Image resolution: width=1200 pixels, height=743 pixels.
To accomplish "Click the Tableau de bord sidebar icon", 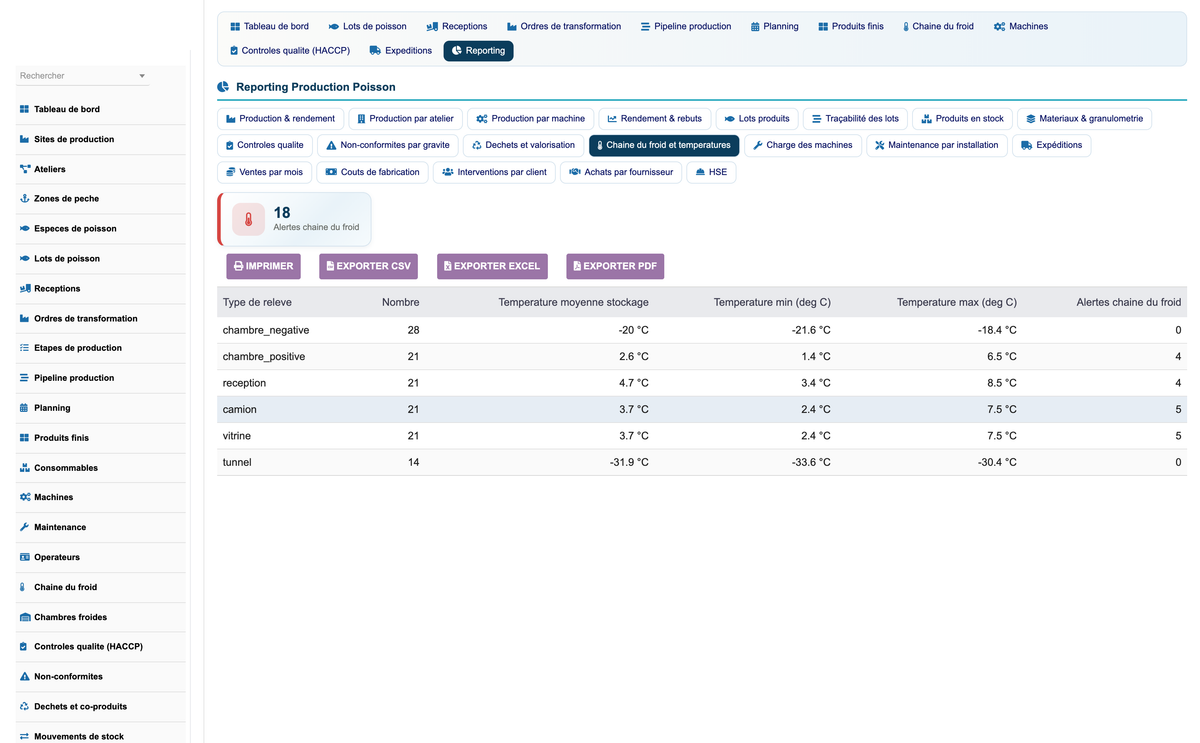I will point(25,109).
